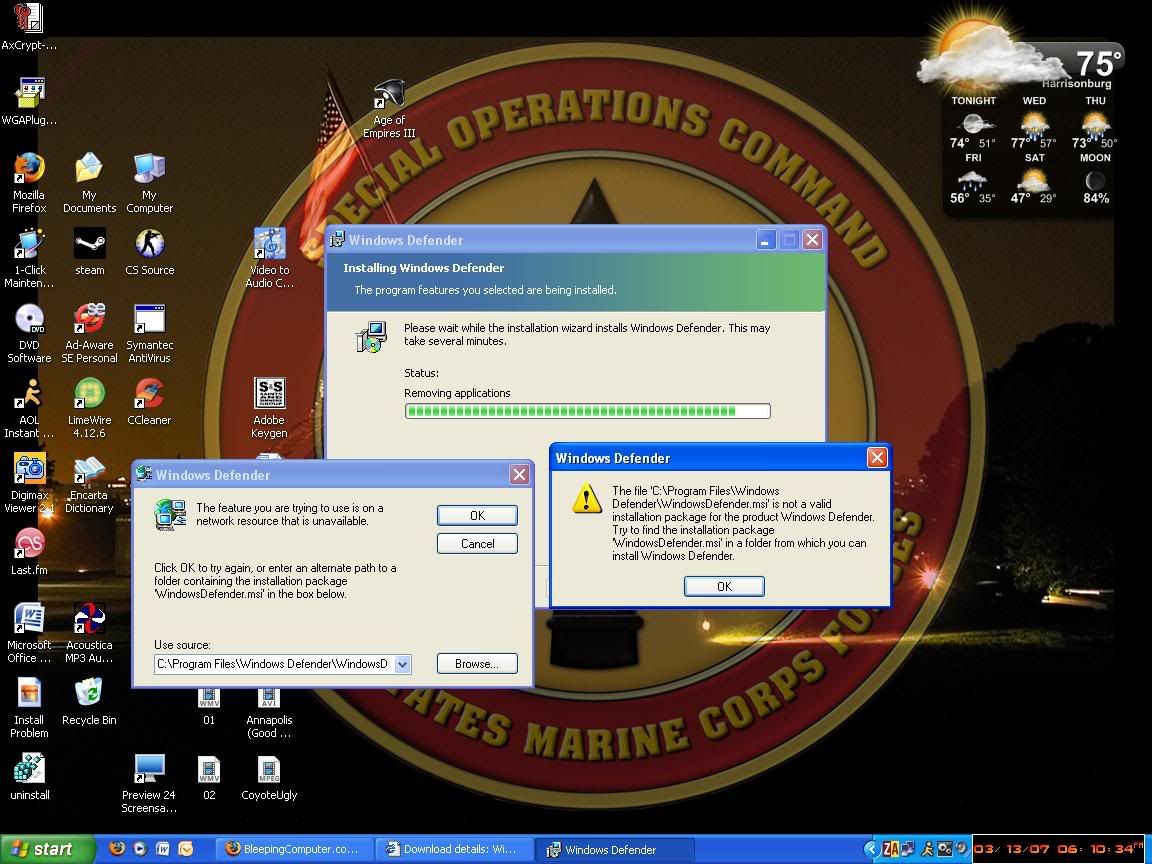Open LimeWire 4.12.6 shortcut

[x=89, y=408]
